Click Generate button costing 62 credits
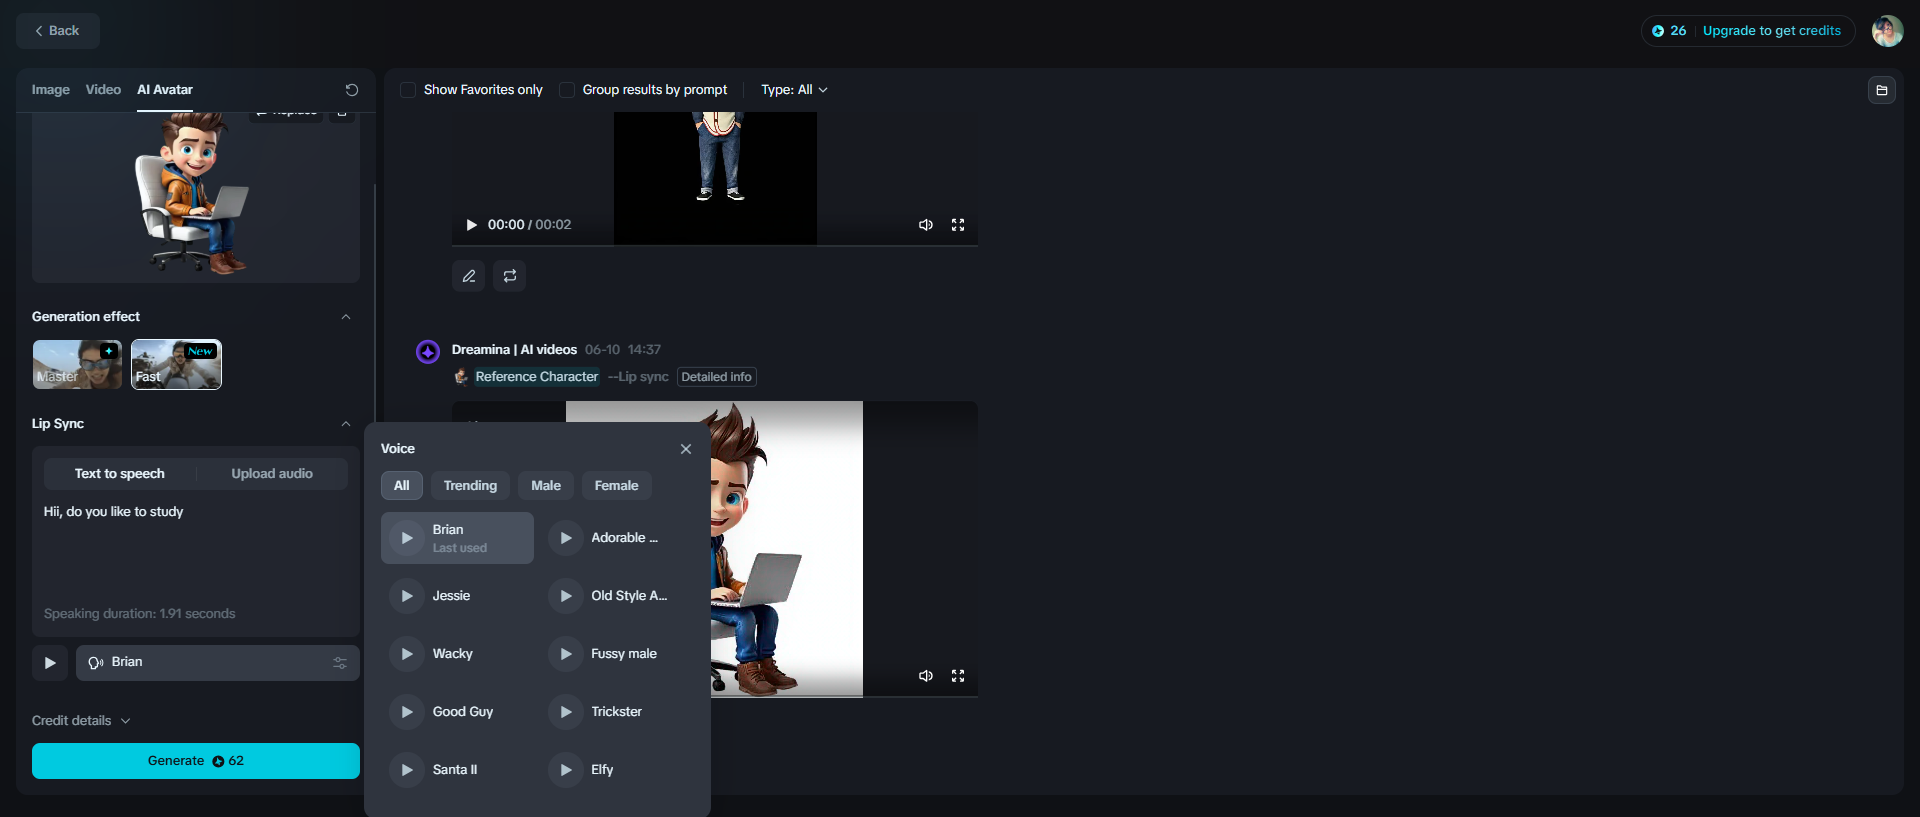1920x817 pixels. tap(196, 761)
